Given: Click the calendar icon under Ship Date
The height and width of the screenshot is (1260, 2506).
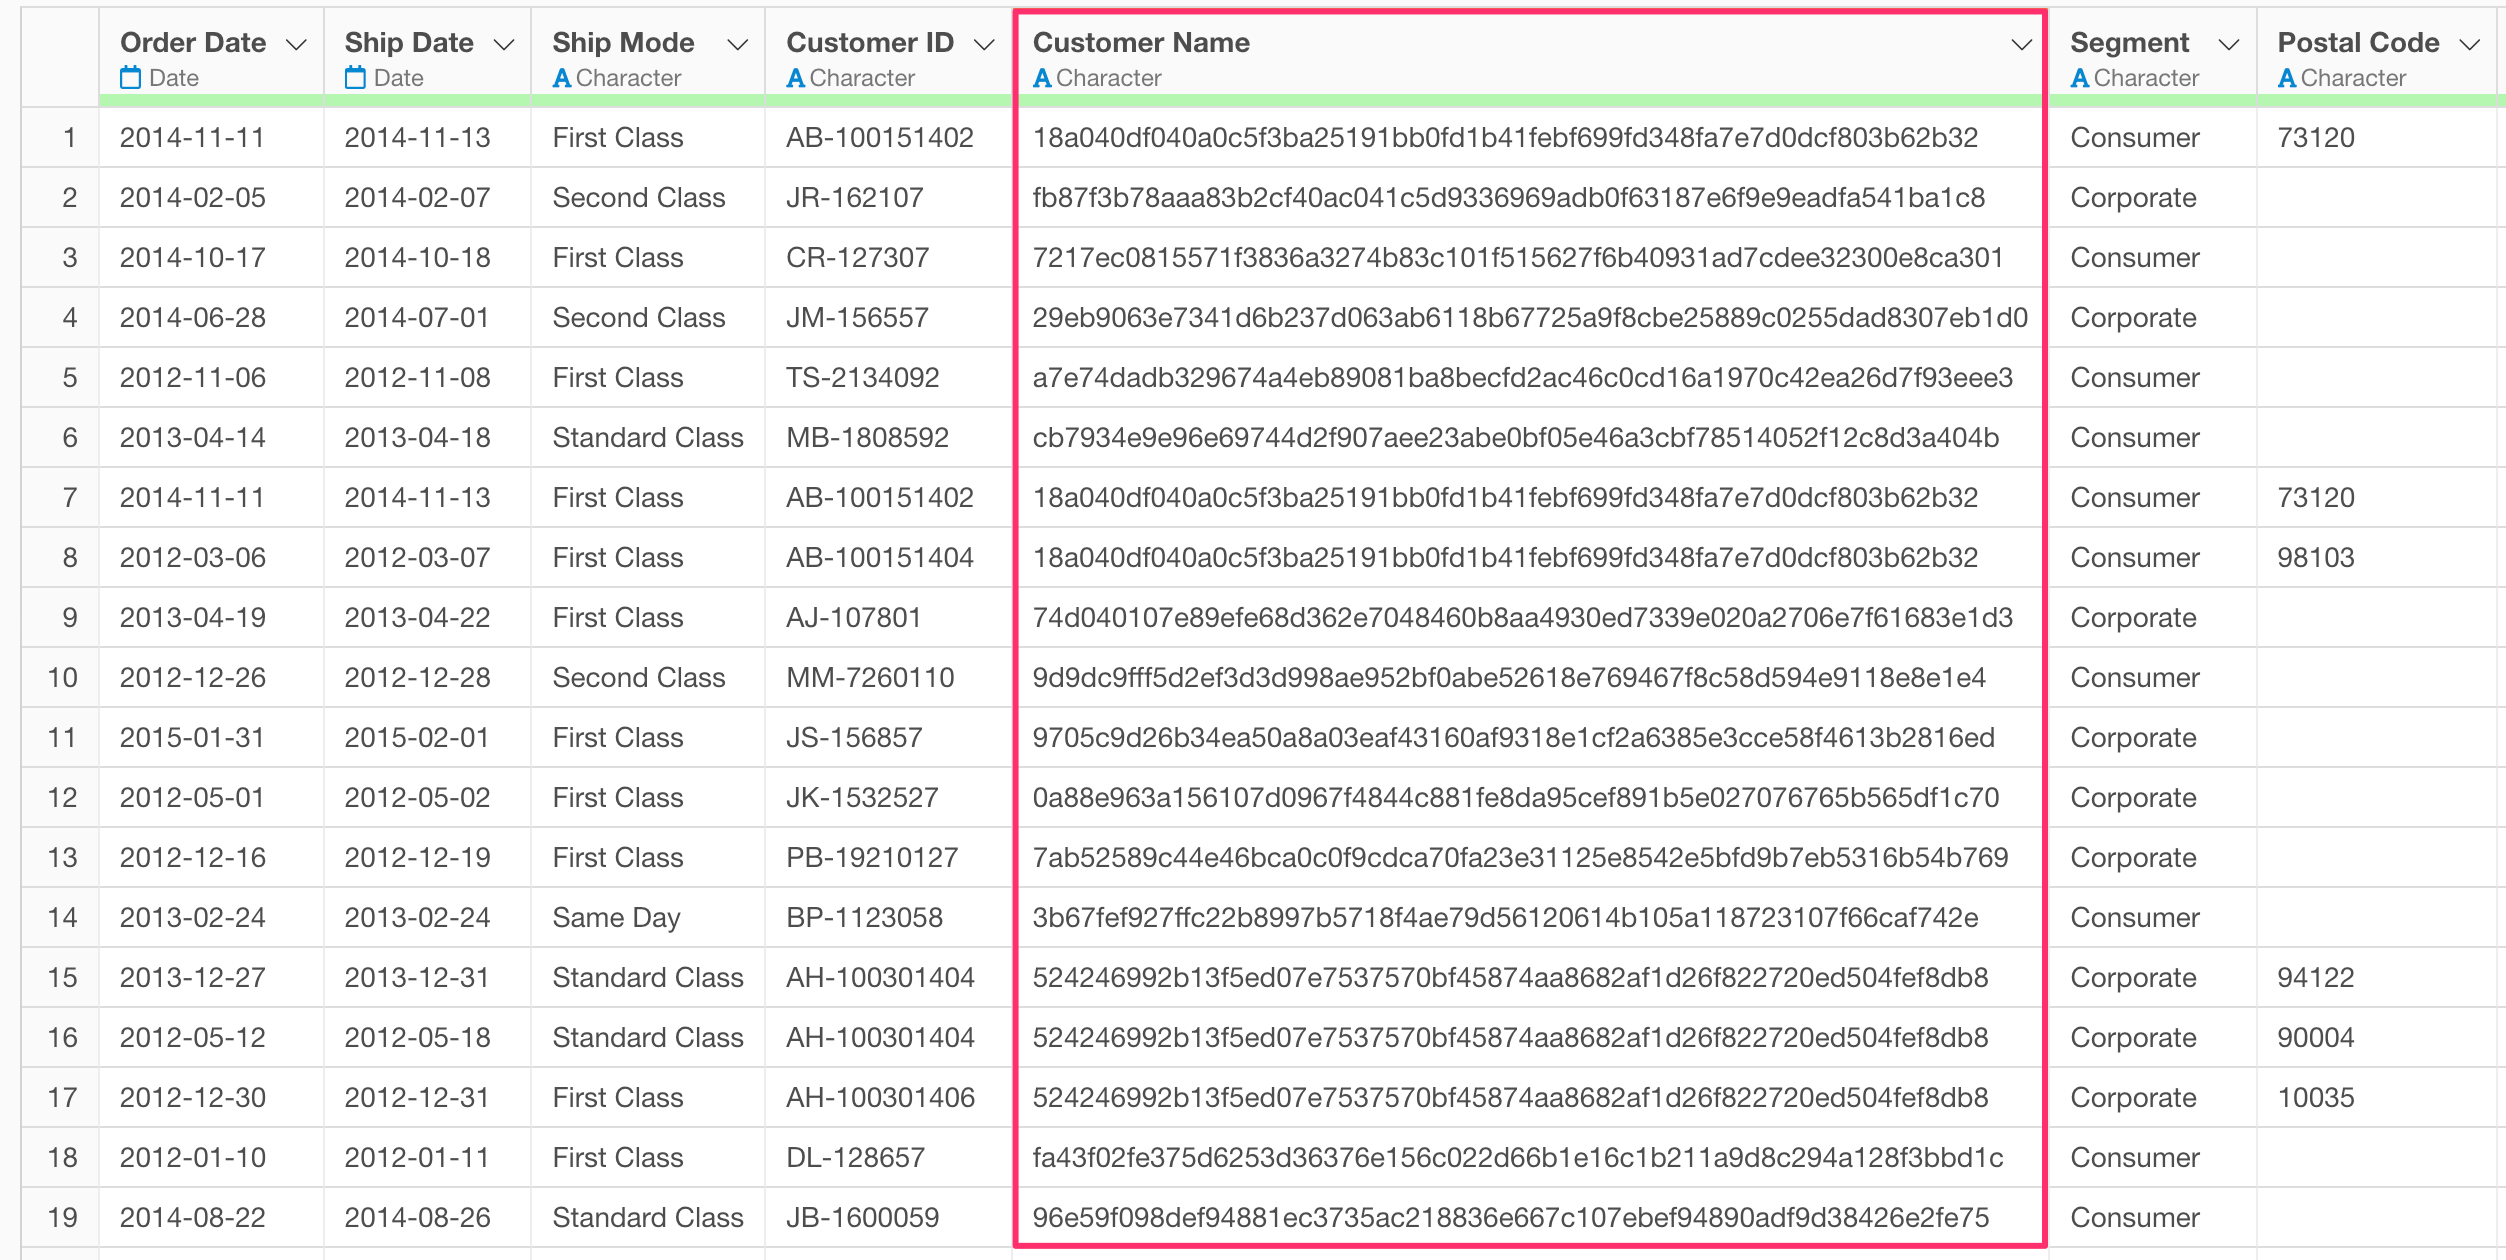Looking at the screenshot, I should [355, 77].
